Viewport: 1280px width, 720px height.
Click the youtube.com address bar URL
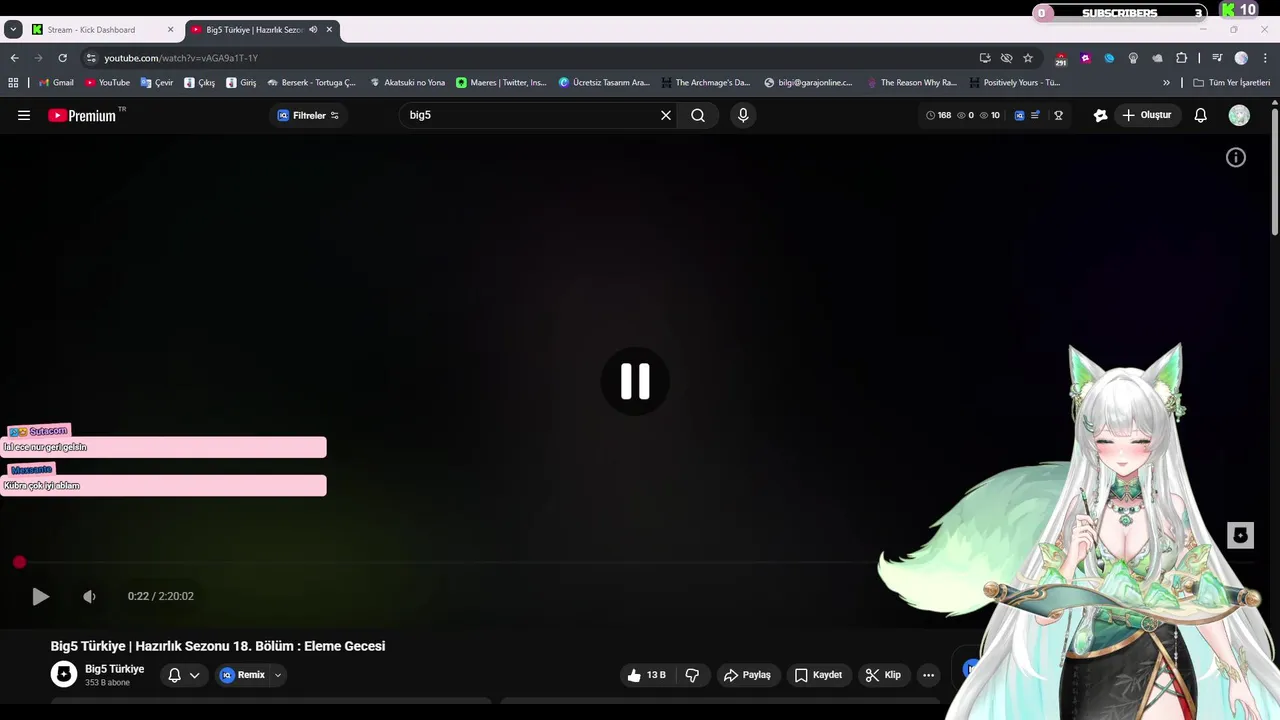[181, 58]
